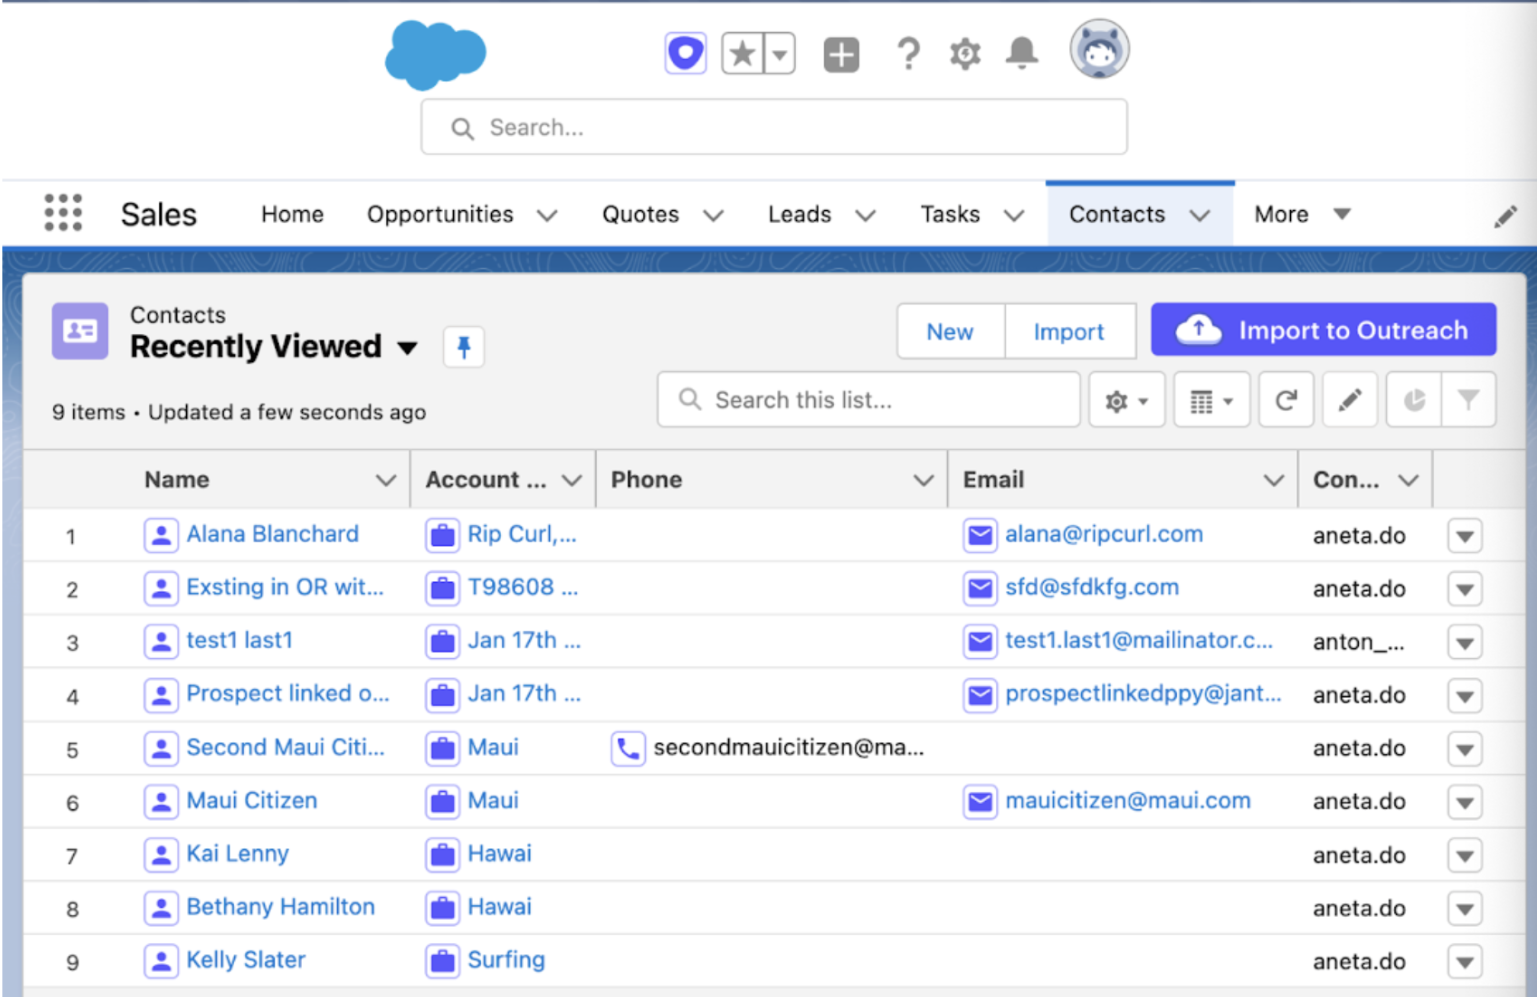Open the notifications bell
This screenshot has width=1537, height=997.
coord(1021,53)
